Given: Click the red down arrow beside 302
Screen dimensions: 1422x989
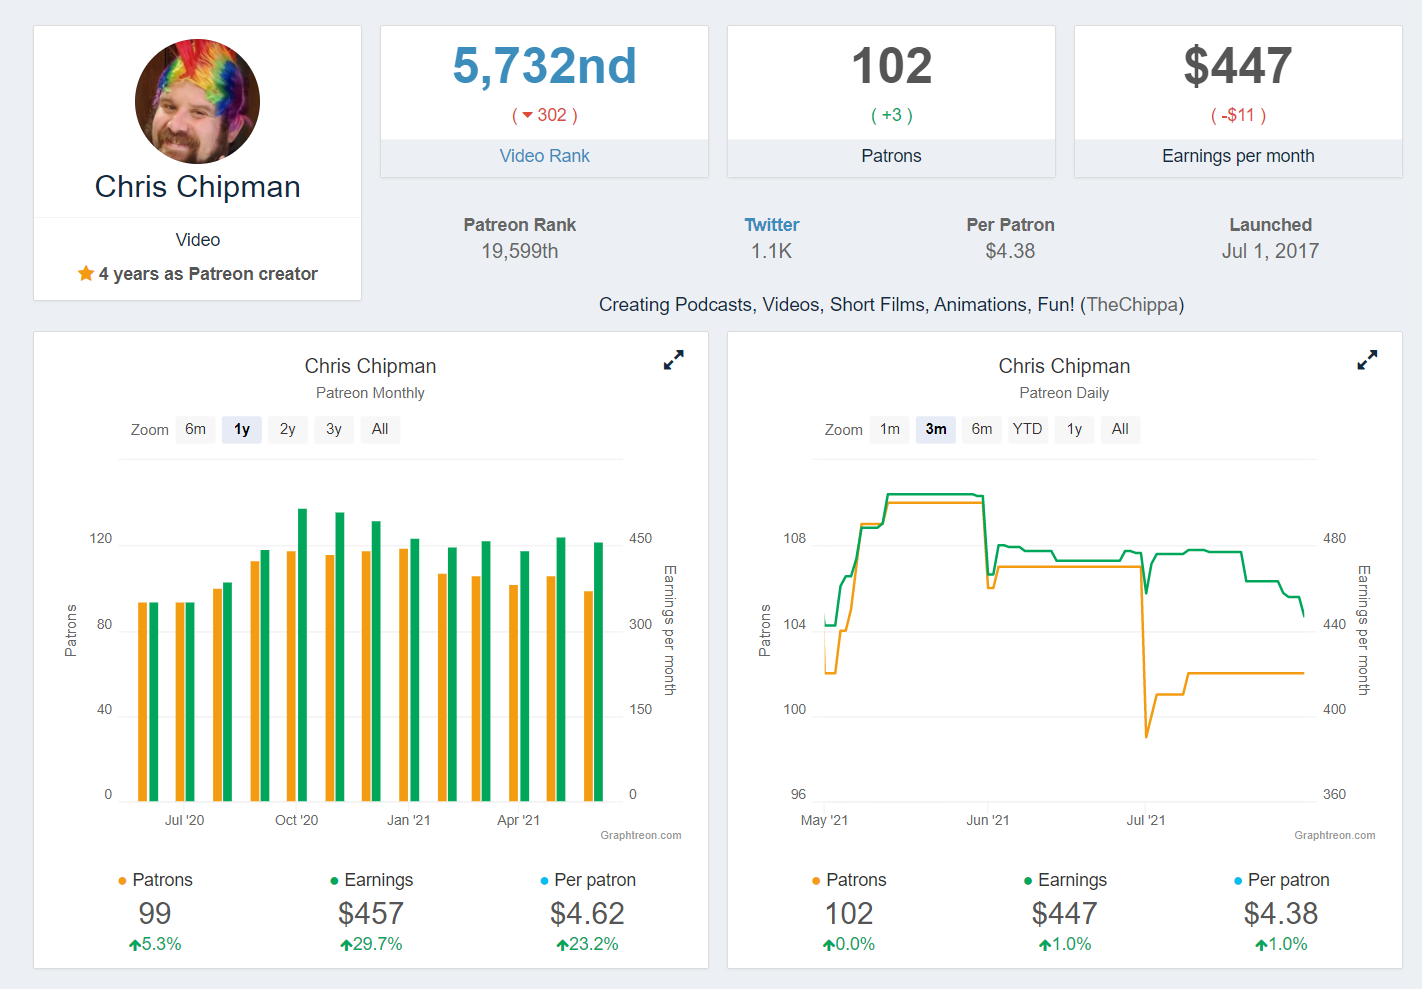Looking at the screenshot, I should tap(527, 116).
